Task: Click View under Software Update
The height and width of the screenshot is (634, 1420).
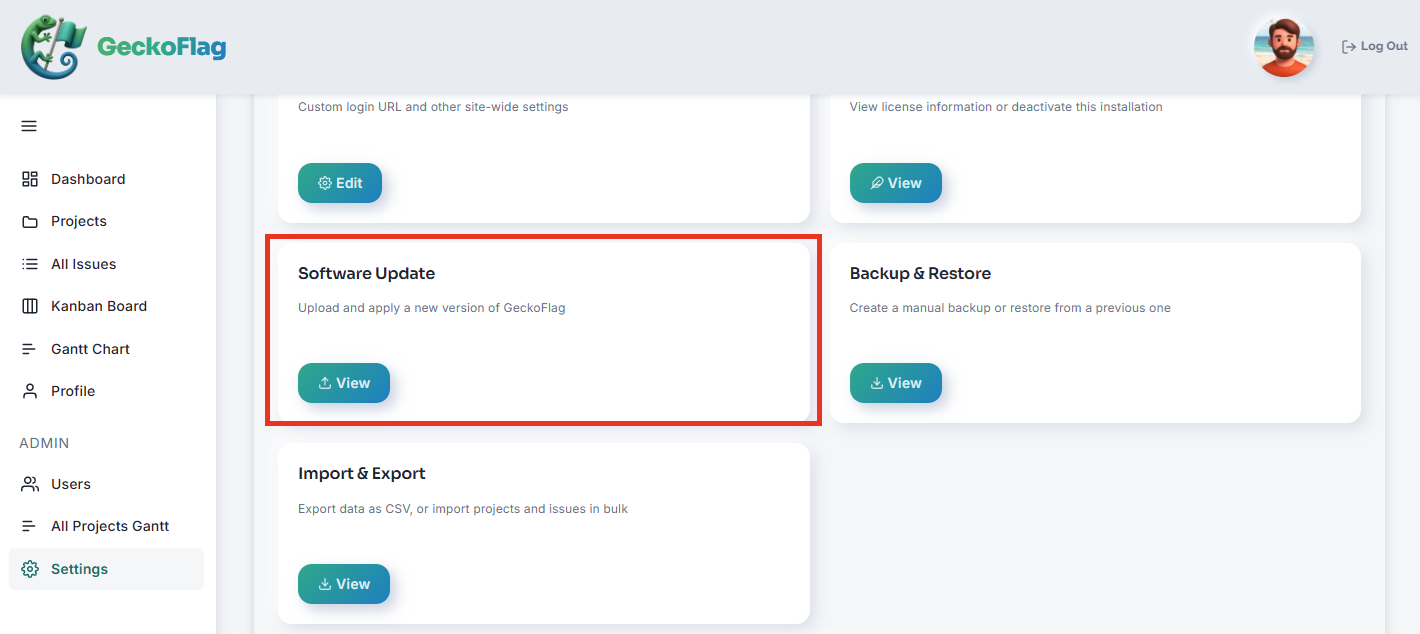Action: tap(344, 383)
